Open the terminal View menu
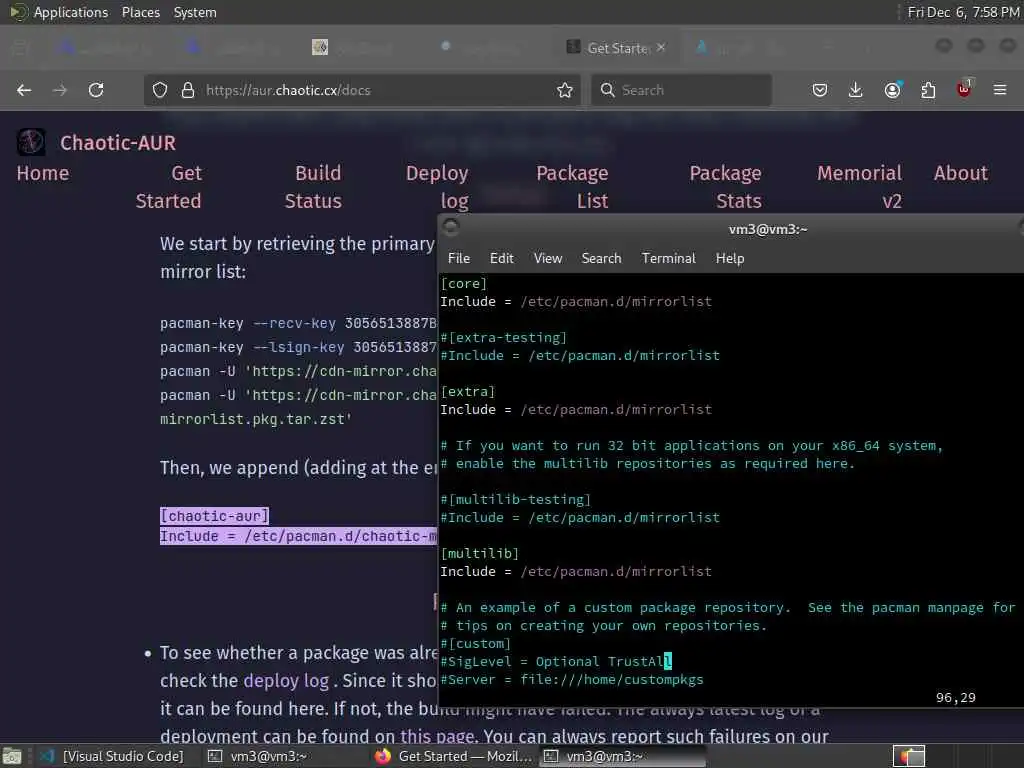Screen dimensions: 1024x768 pyautogui.click(x=548, y=259)
